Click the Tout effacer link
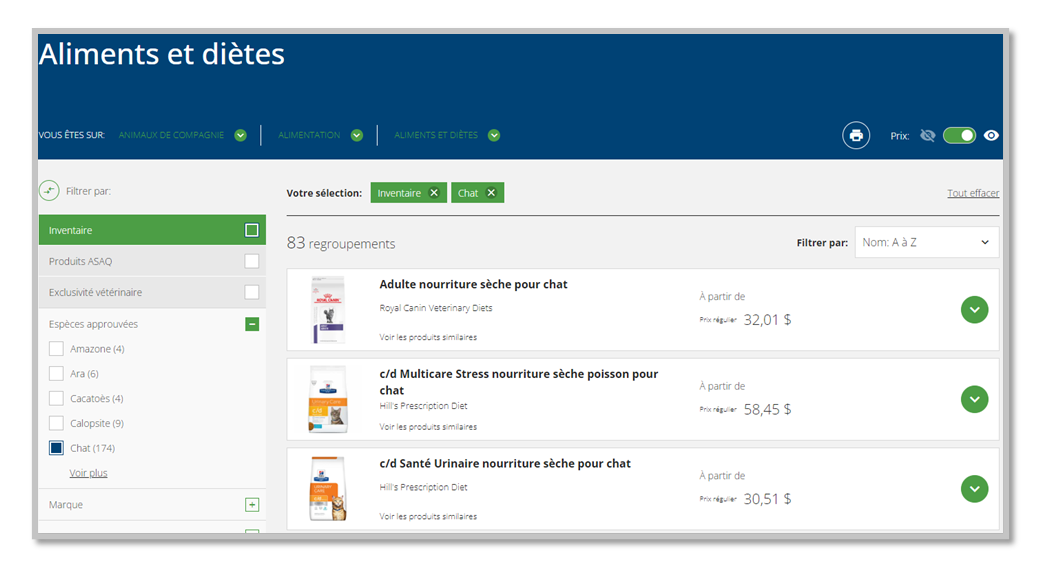 click(x=972, y=193)
